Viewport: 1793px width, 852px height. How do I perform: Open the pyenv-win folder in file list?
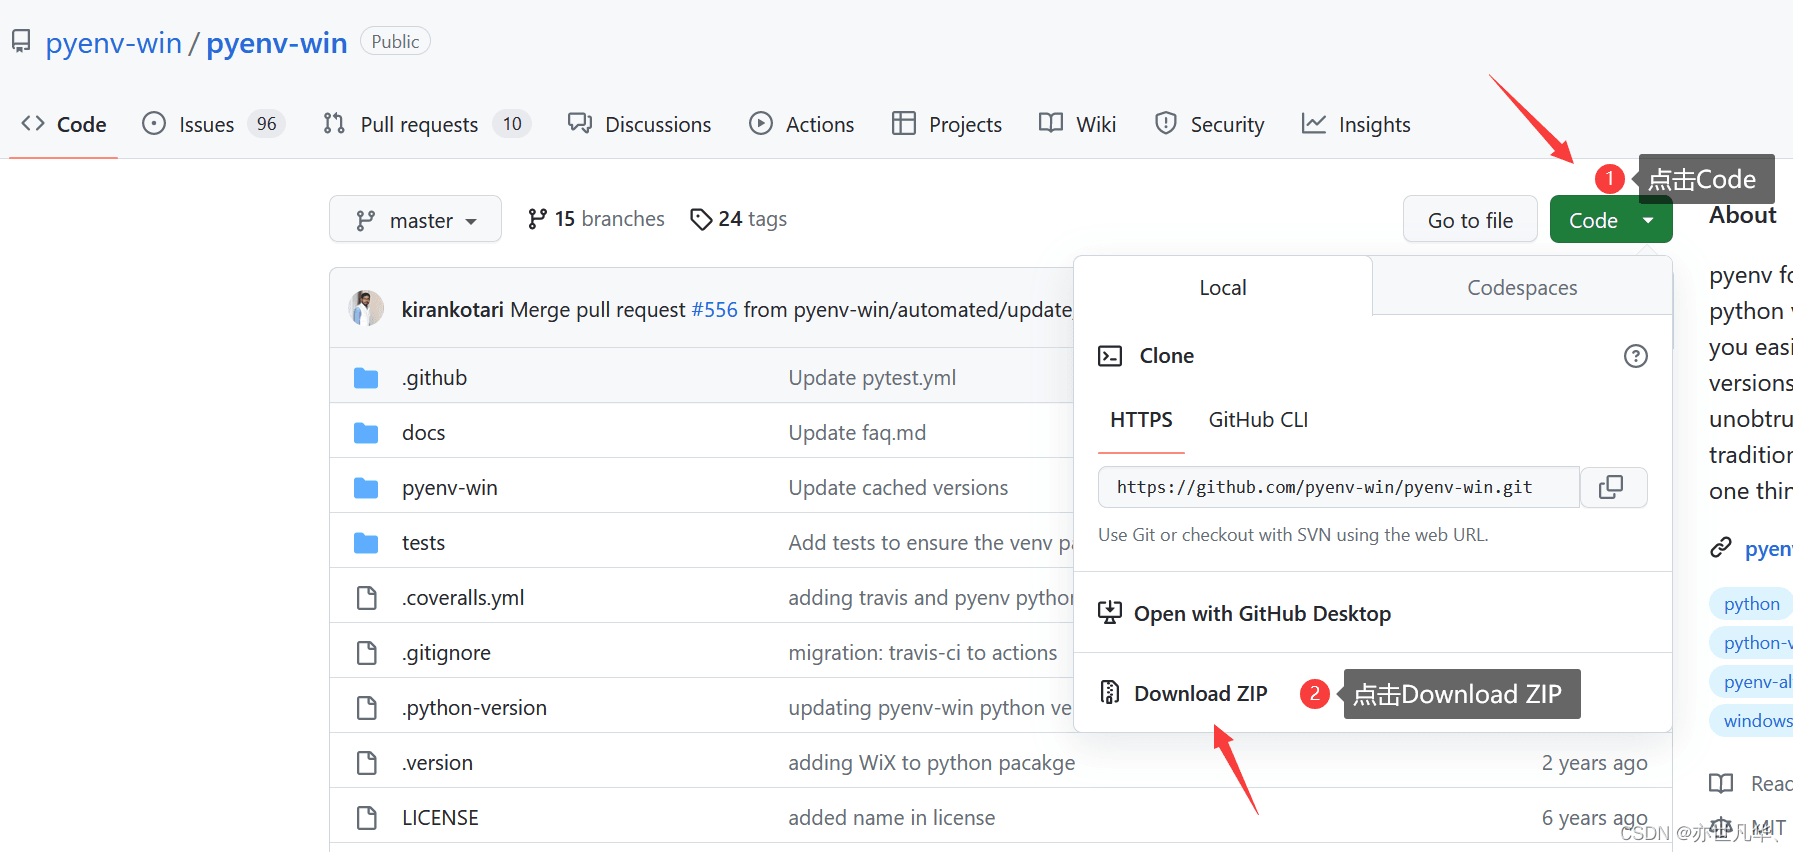click(450, 488)
